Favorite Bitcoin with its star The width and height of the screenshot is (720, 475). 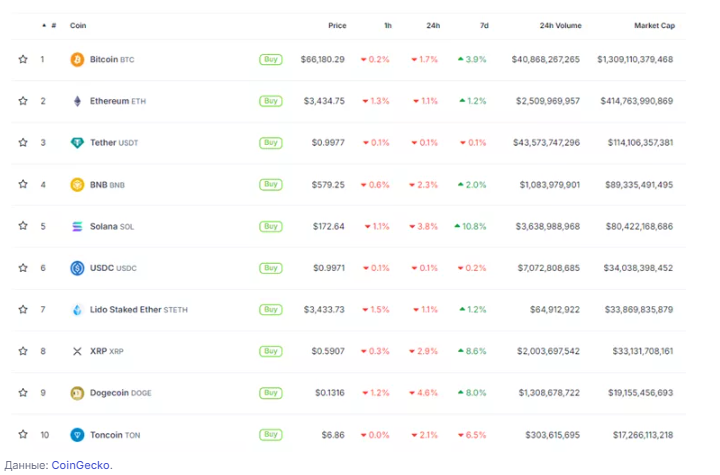tap(23, 59)
